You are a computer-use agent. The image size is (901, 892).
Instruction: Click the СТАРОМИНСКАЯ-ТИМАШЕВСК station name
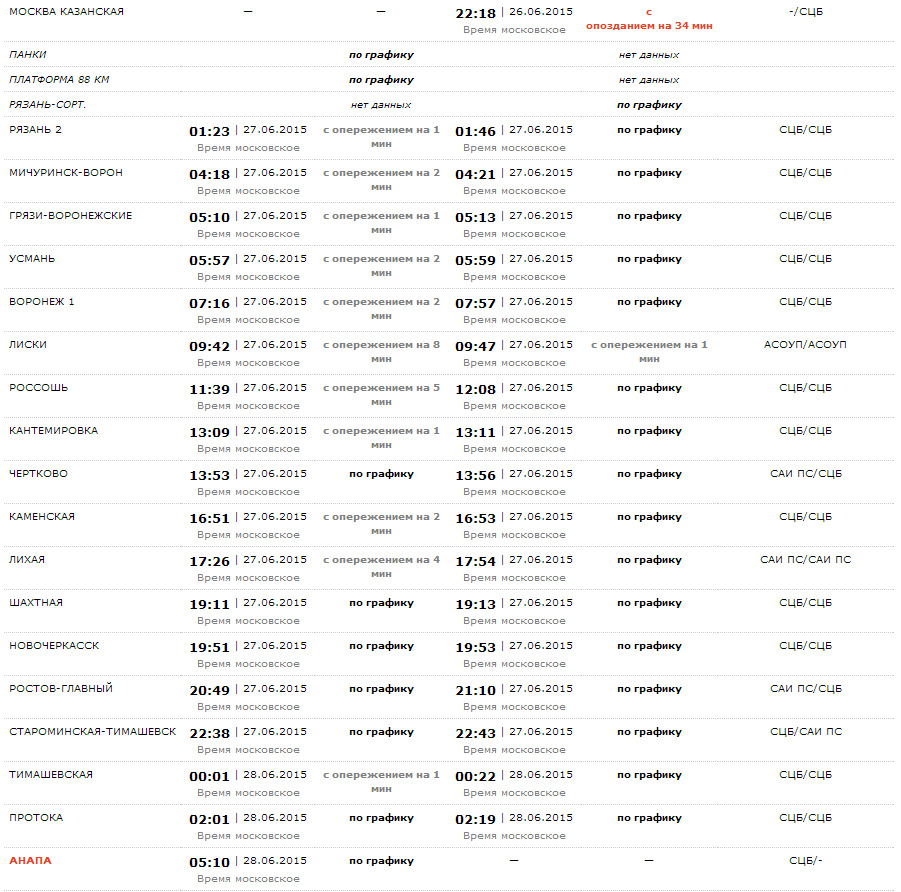93,731
